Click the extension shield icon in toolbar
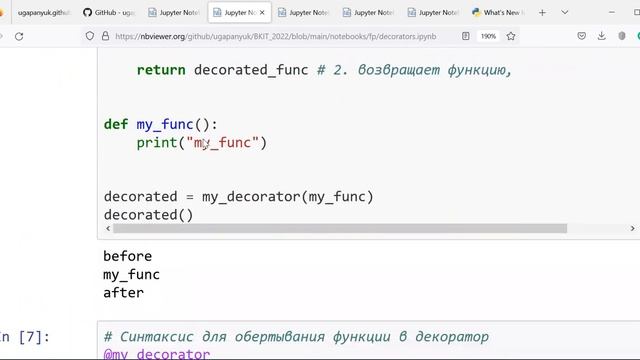The width and height of the screenshot is (640, 360). (x=622, y=36)
